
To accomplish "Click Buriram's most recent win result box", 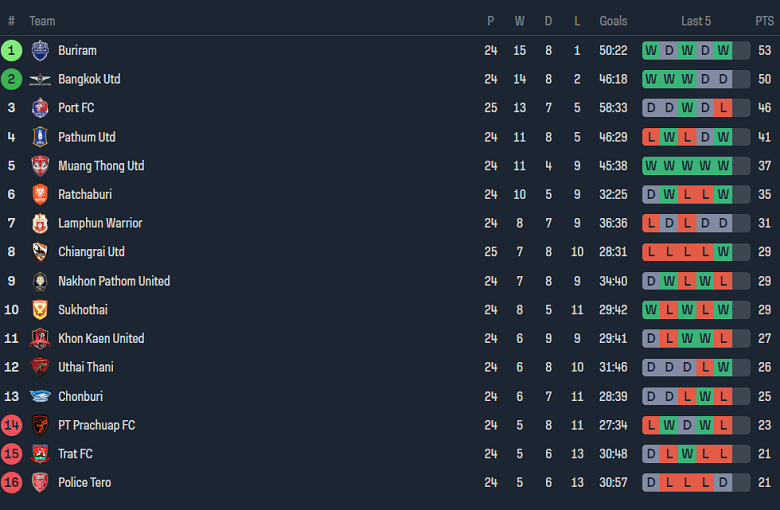I will coord(723,50).
